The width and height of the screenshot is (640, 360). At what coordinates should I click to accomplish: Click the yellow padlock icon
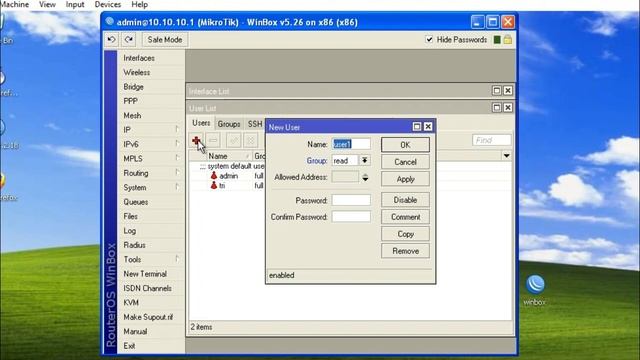(508, 40)
